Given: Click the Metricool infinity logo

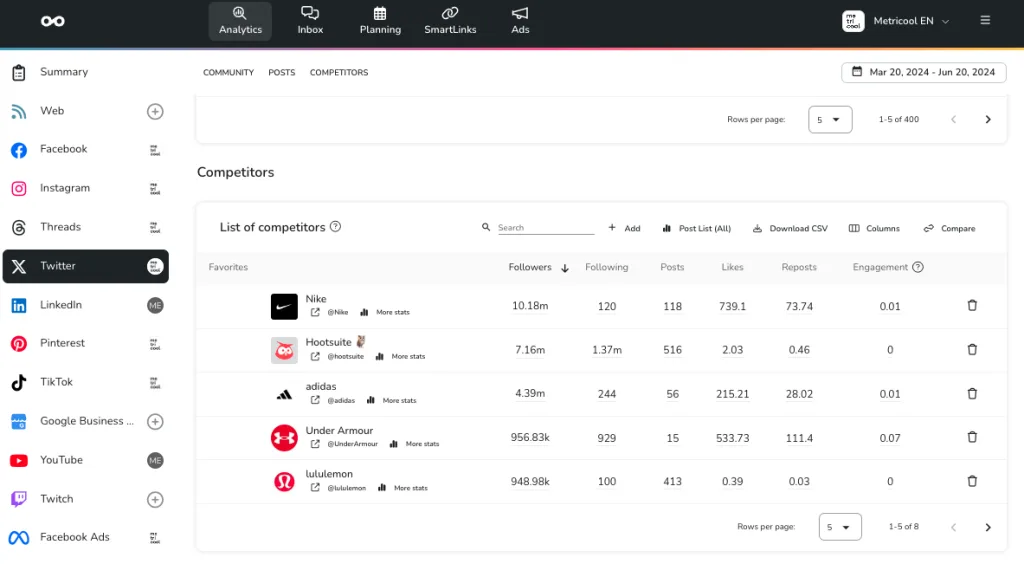Looking at the screenshot, I should click(52, 21).
